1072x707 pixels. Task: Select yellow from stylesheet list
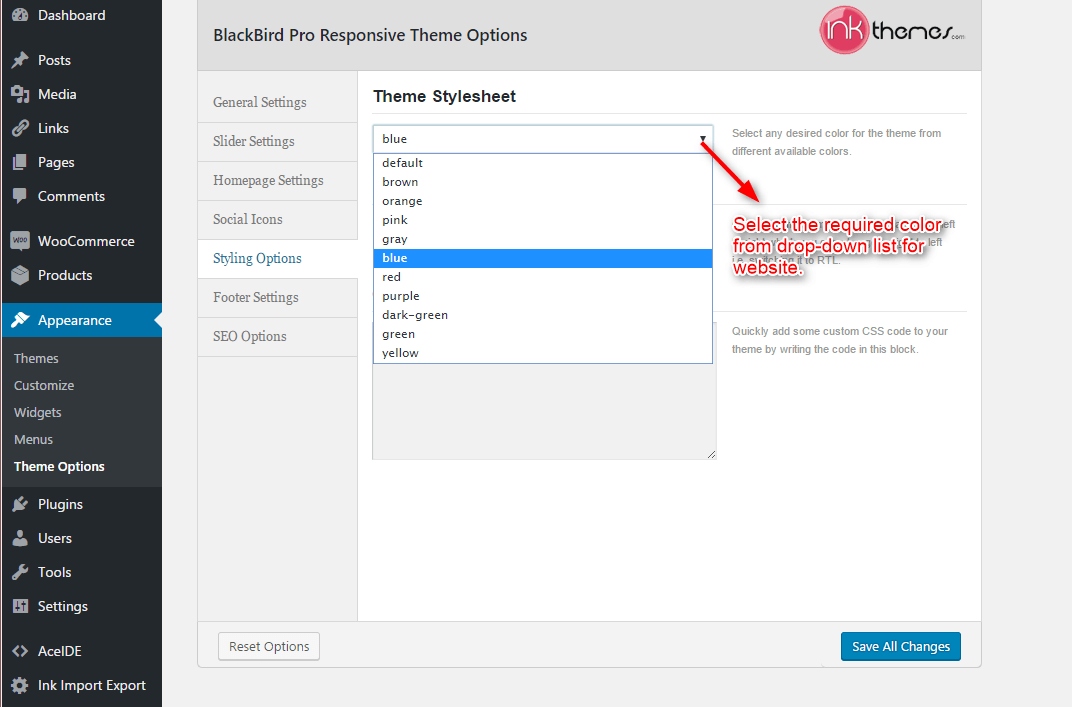tap(543, 353)
